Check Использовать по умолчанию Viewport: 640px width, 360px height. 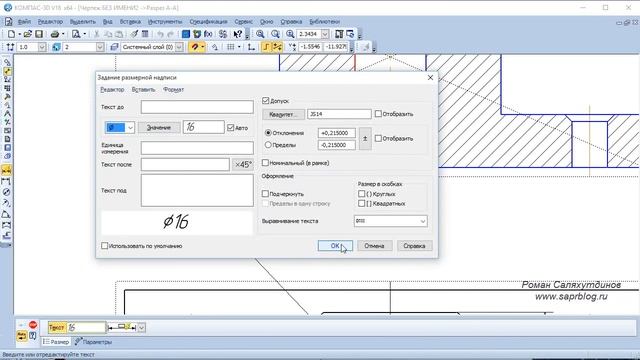(x=105, y=246)
